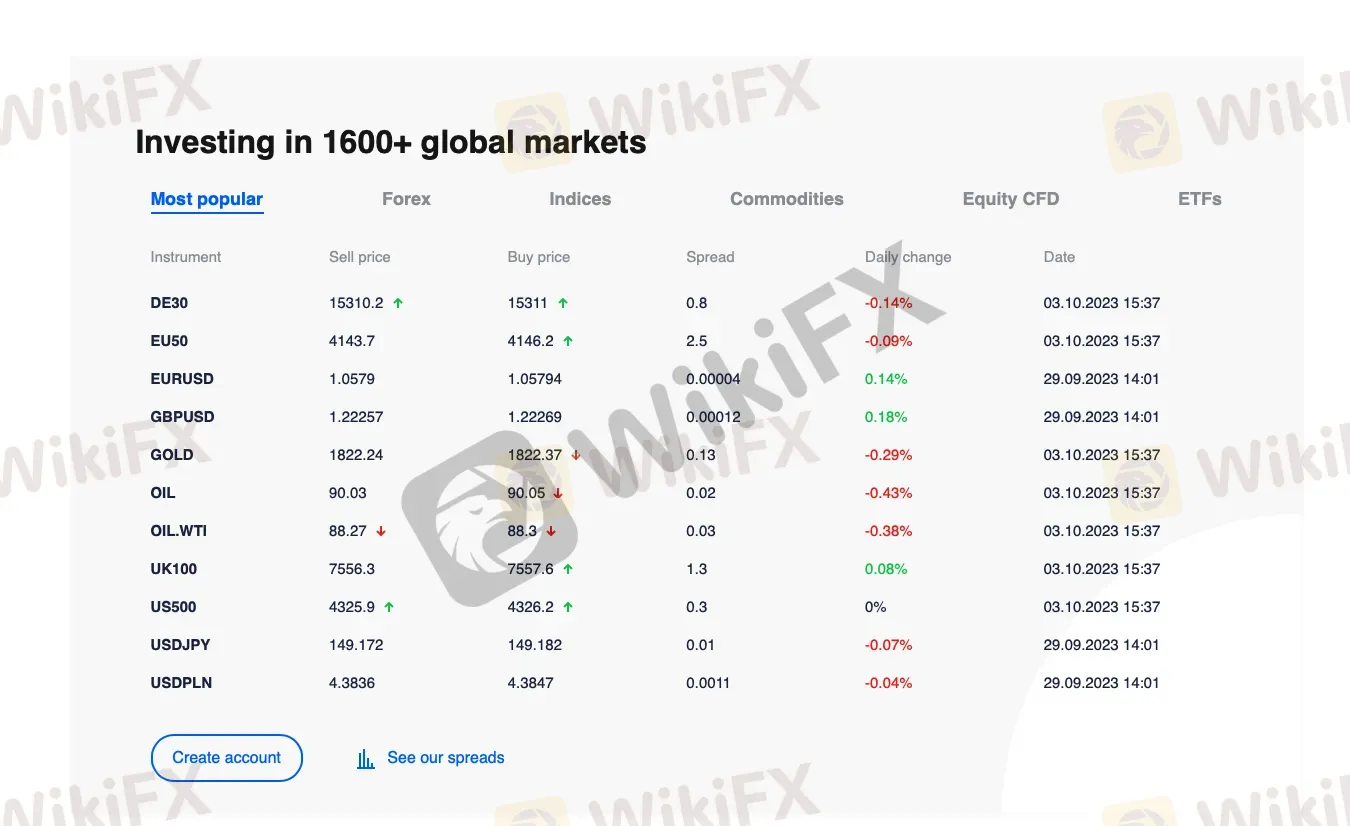Click red down arrow next to OIL buy price
The height and width of the screenshot is (826, 1350).
[x=558, y=493]
